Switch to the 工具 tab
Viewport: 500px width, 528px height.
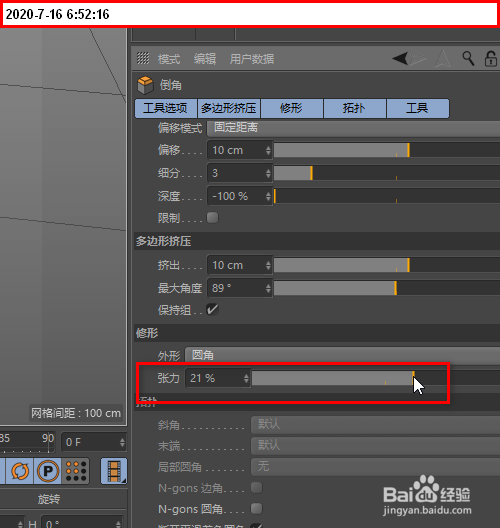418,108
